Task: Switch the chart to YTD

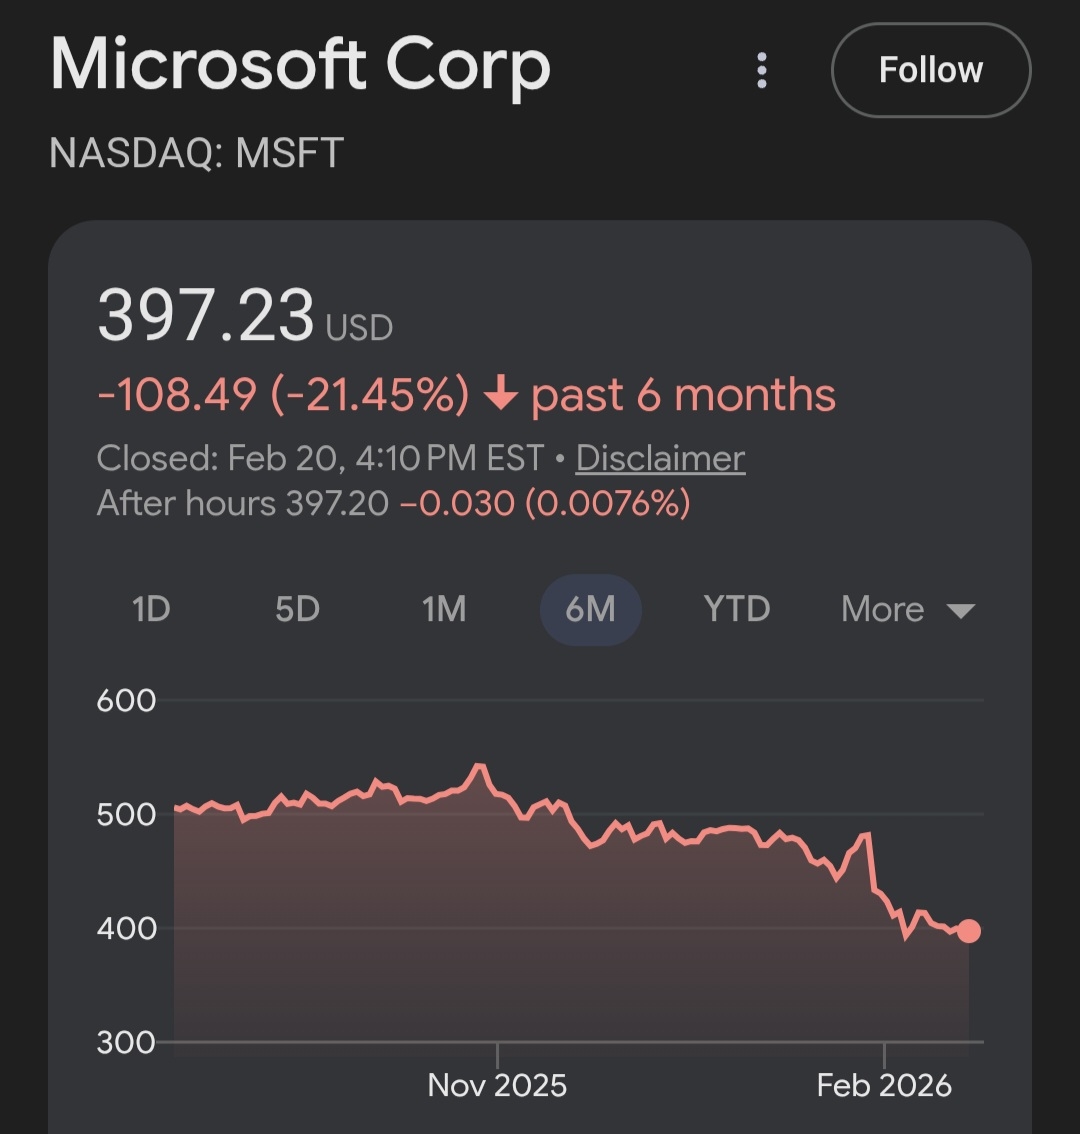Action: pos(737,609)
